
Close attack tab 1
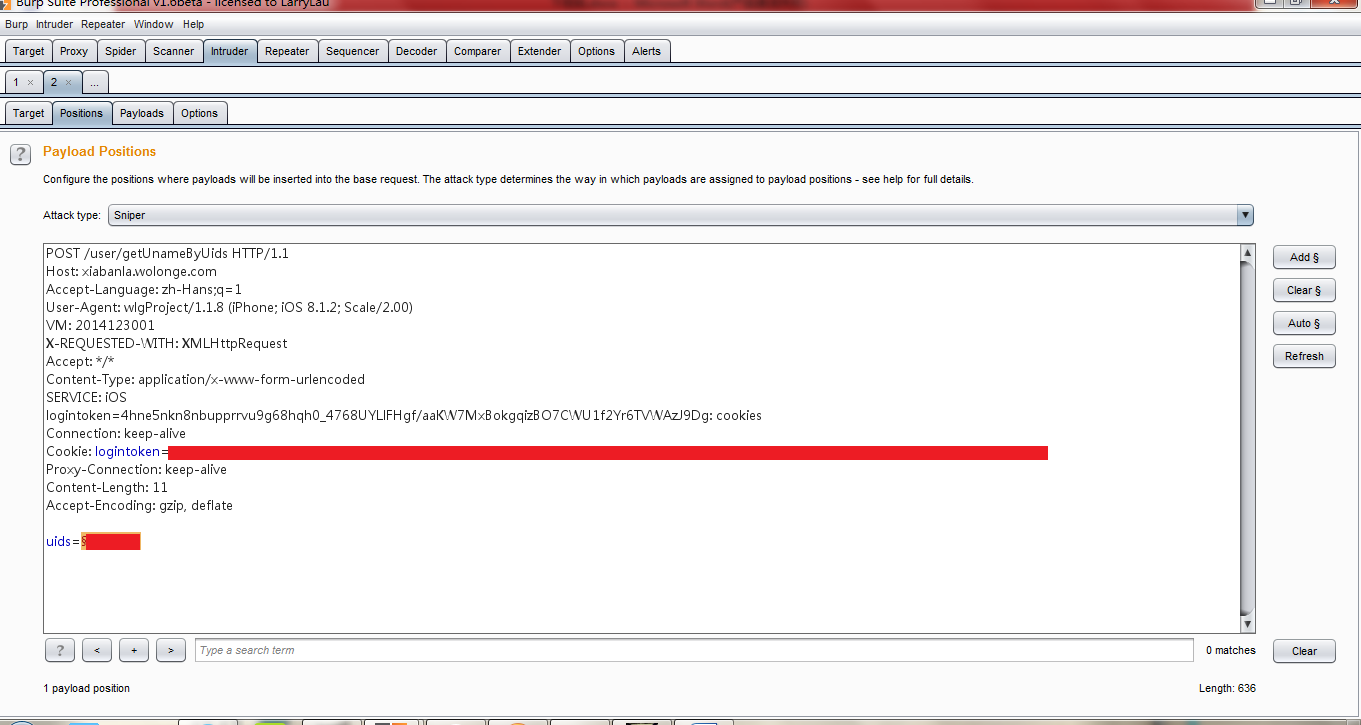(x=30, y=82)
